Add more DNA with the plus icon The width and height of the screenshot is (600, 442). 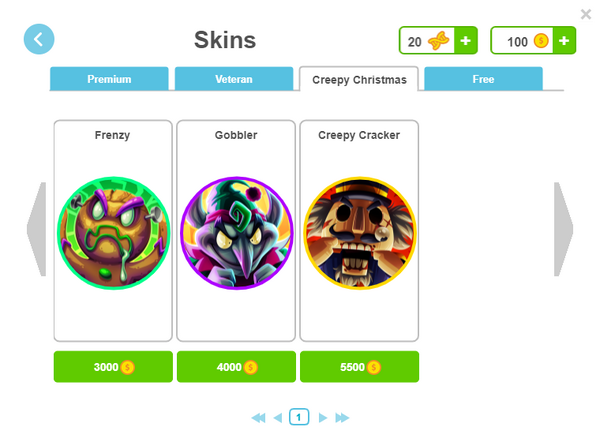(x=465, y=41)
